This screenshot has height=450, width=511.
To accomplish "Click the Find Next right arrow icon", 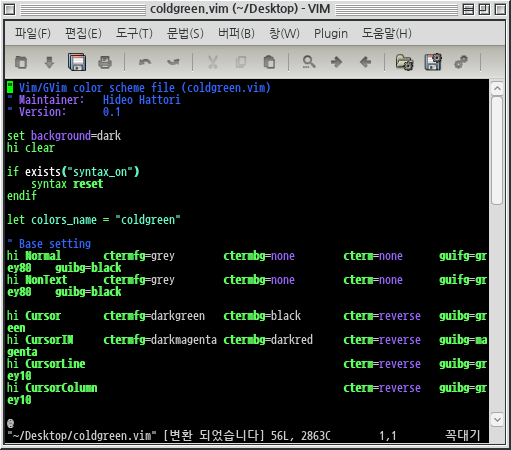I will (336, 62).
